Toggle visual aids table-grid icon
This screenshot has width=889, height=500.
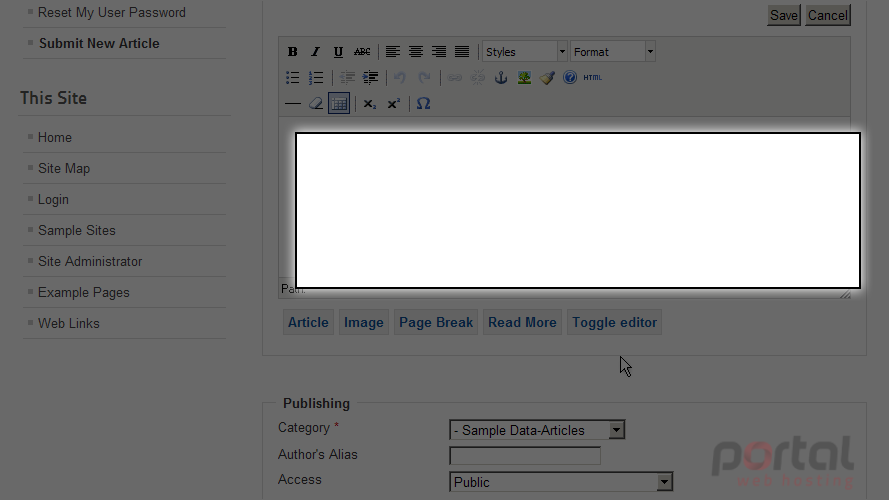(x=339, y=104)
